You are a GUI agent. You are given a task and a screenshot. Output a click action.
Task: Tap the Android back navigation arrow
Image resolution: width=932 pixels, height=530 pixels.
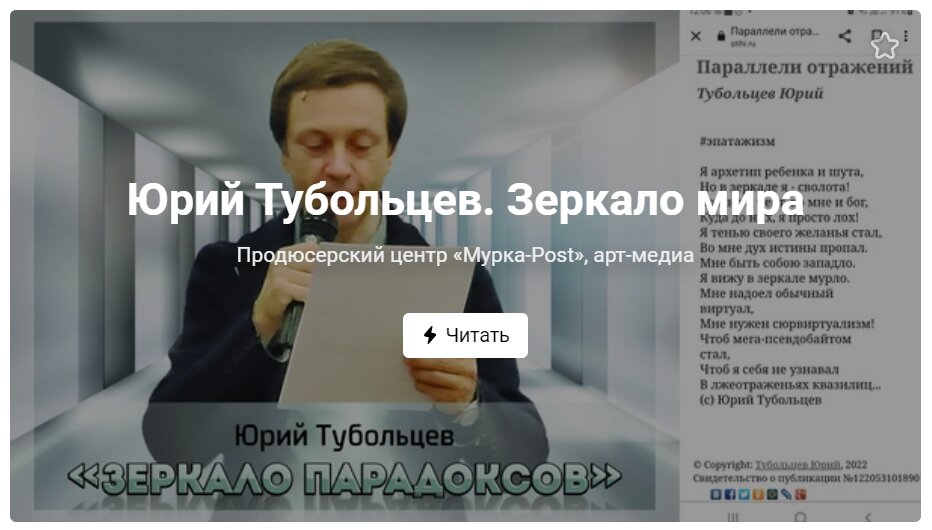868,517
